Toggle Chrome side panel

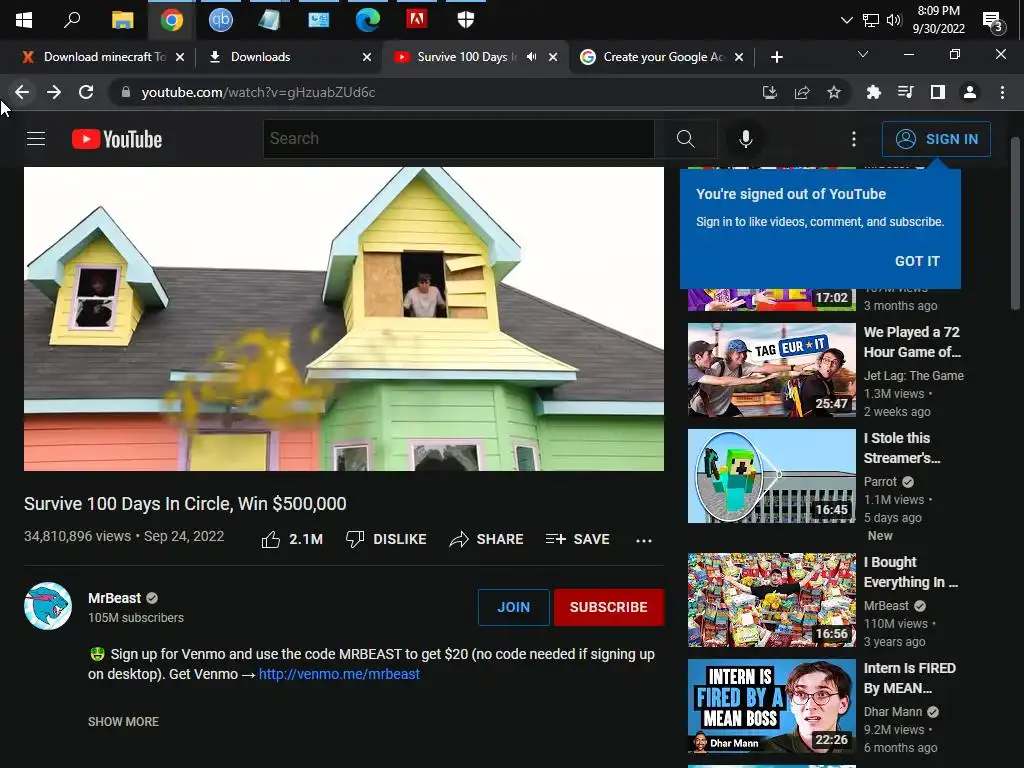pyautogui.click(x=938, y=93)
